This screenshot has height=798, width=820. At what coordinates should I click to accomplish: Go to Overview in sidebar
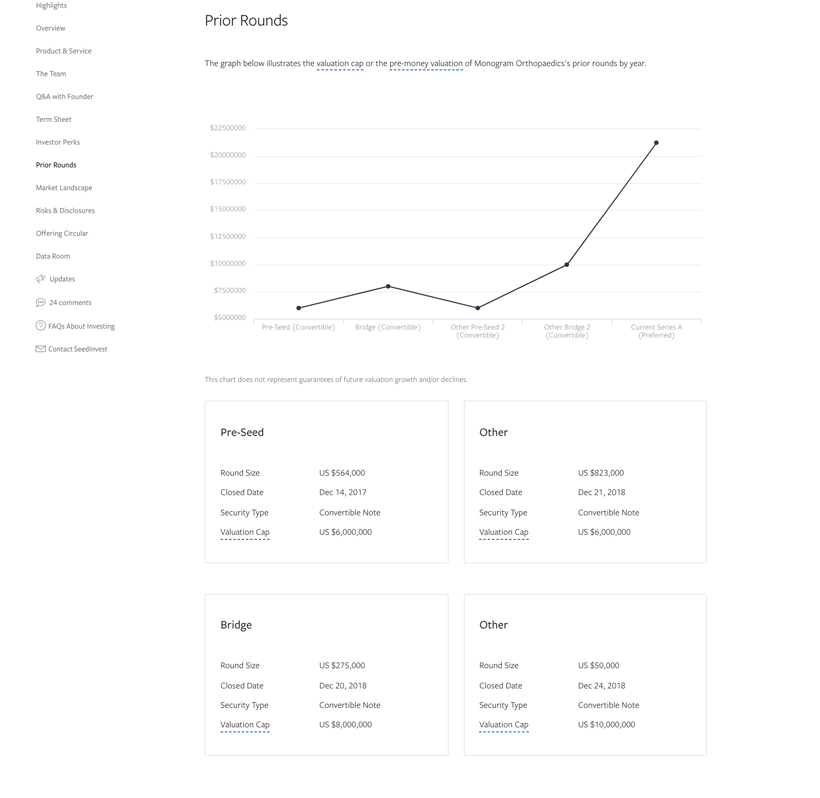[50, 28]
